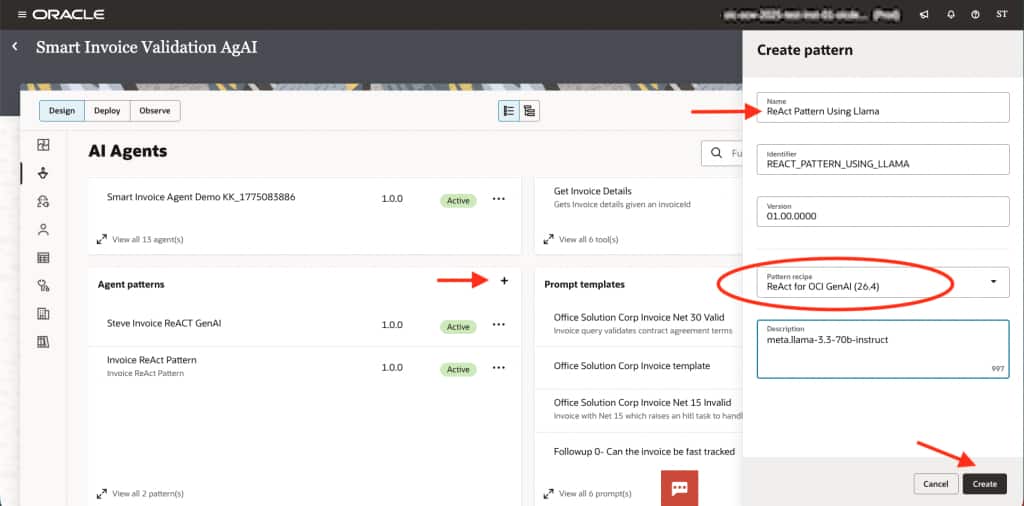
Task: Click Active status of Steve Invoice ReACT GenAI
Action: [x=458, y=326]
